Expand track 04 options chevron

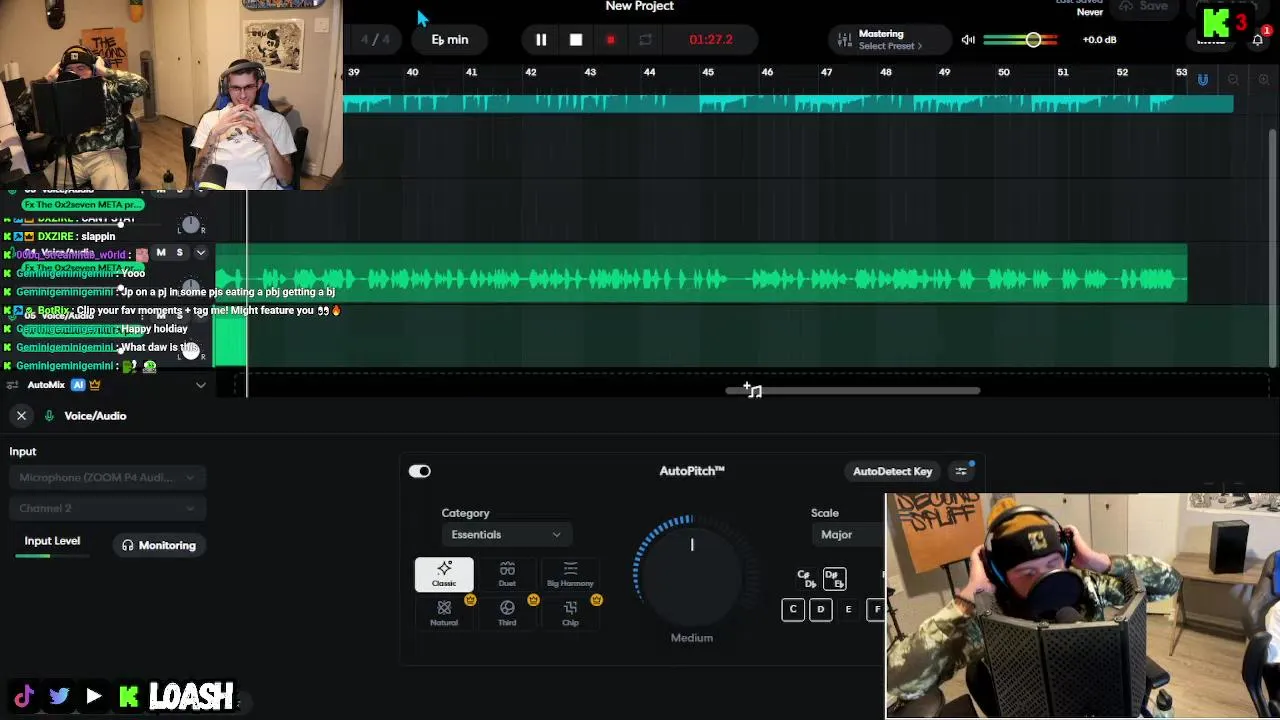(x=201, y=253)
